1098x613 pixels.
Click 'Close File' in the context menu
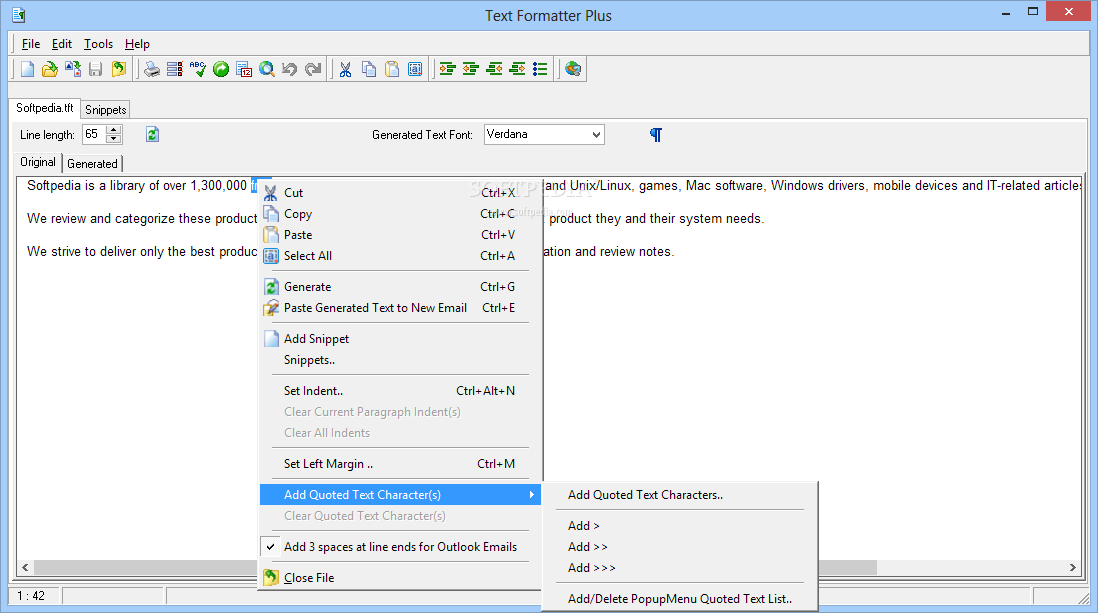click(x=309, y=578)
